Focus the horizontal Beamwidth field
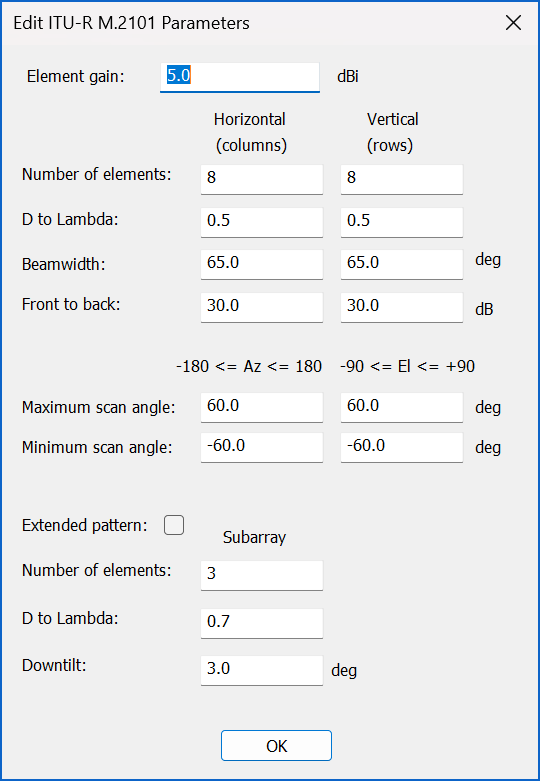This screenshot has width=540, height=781. coord(262,264)
